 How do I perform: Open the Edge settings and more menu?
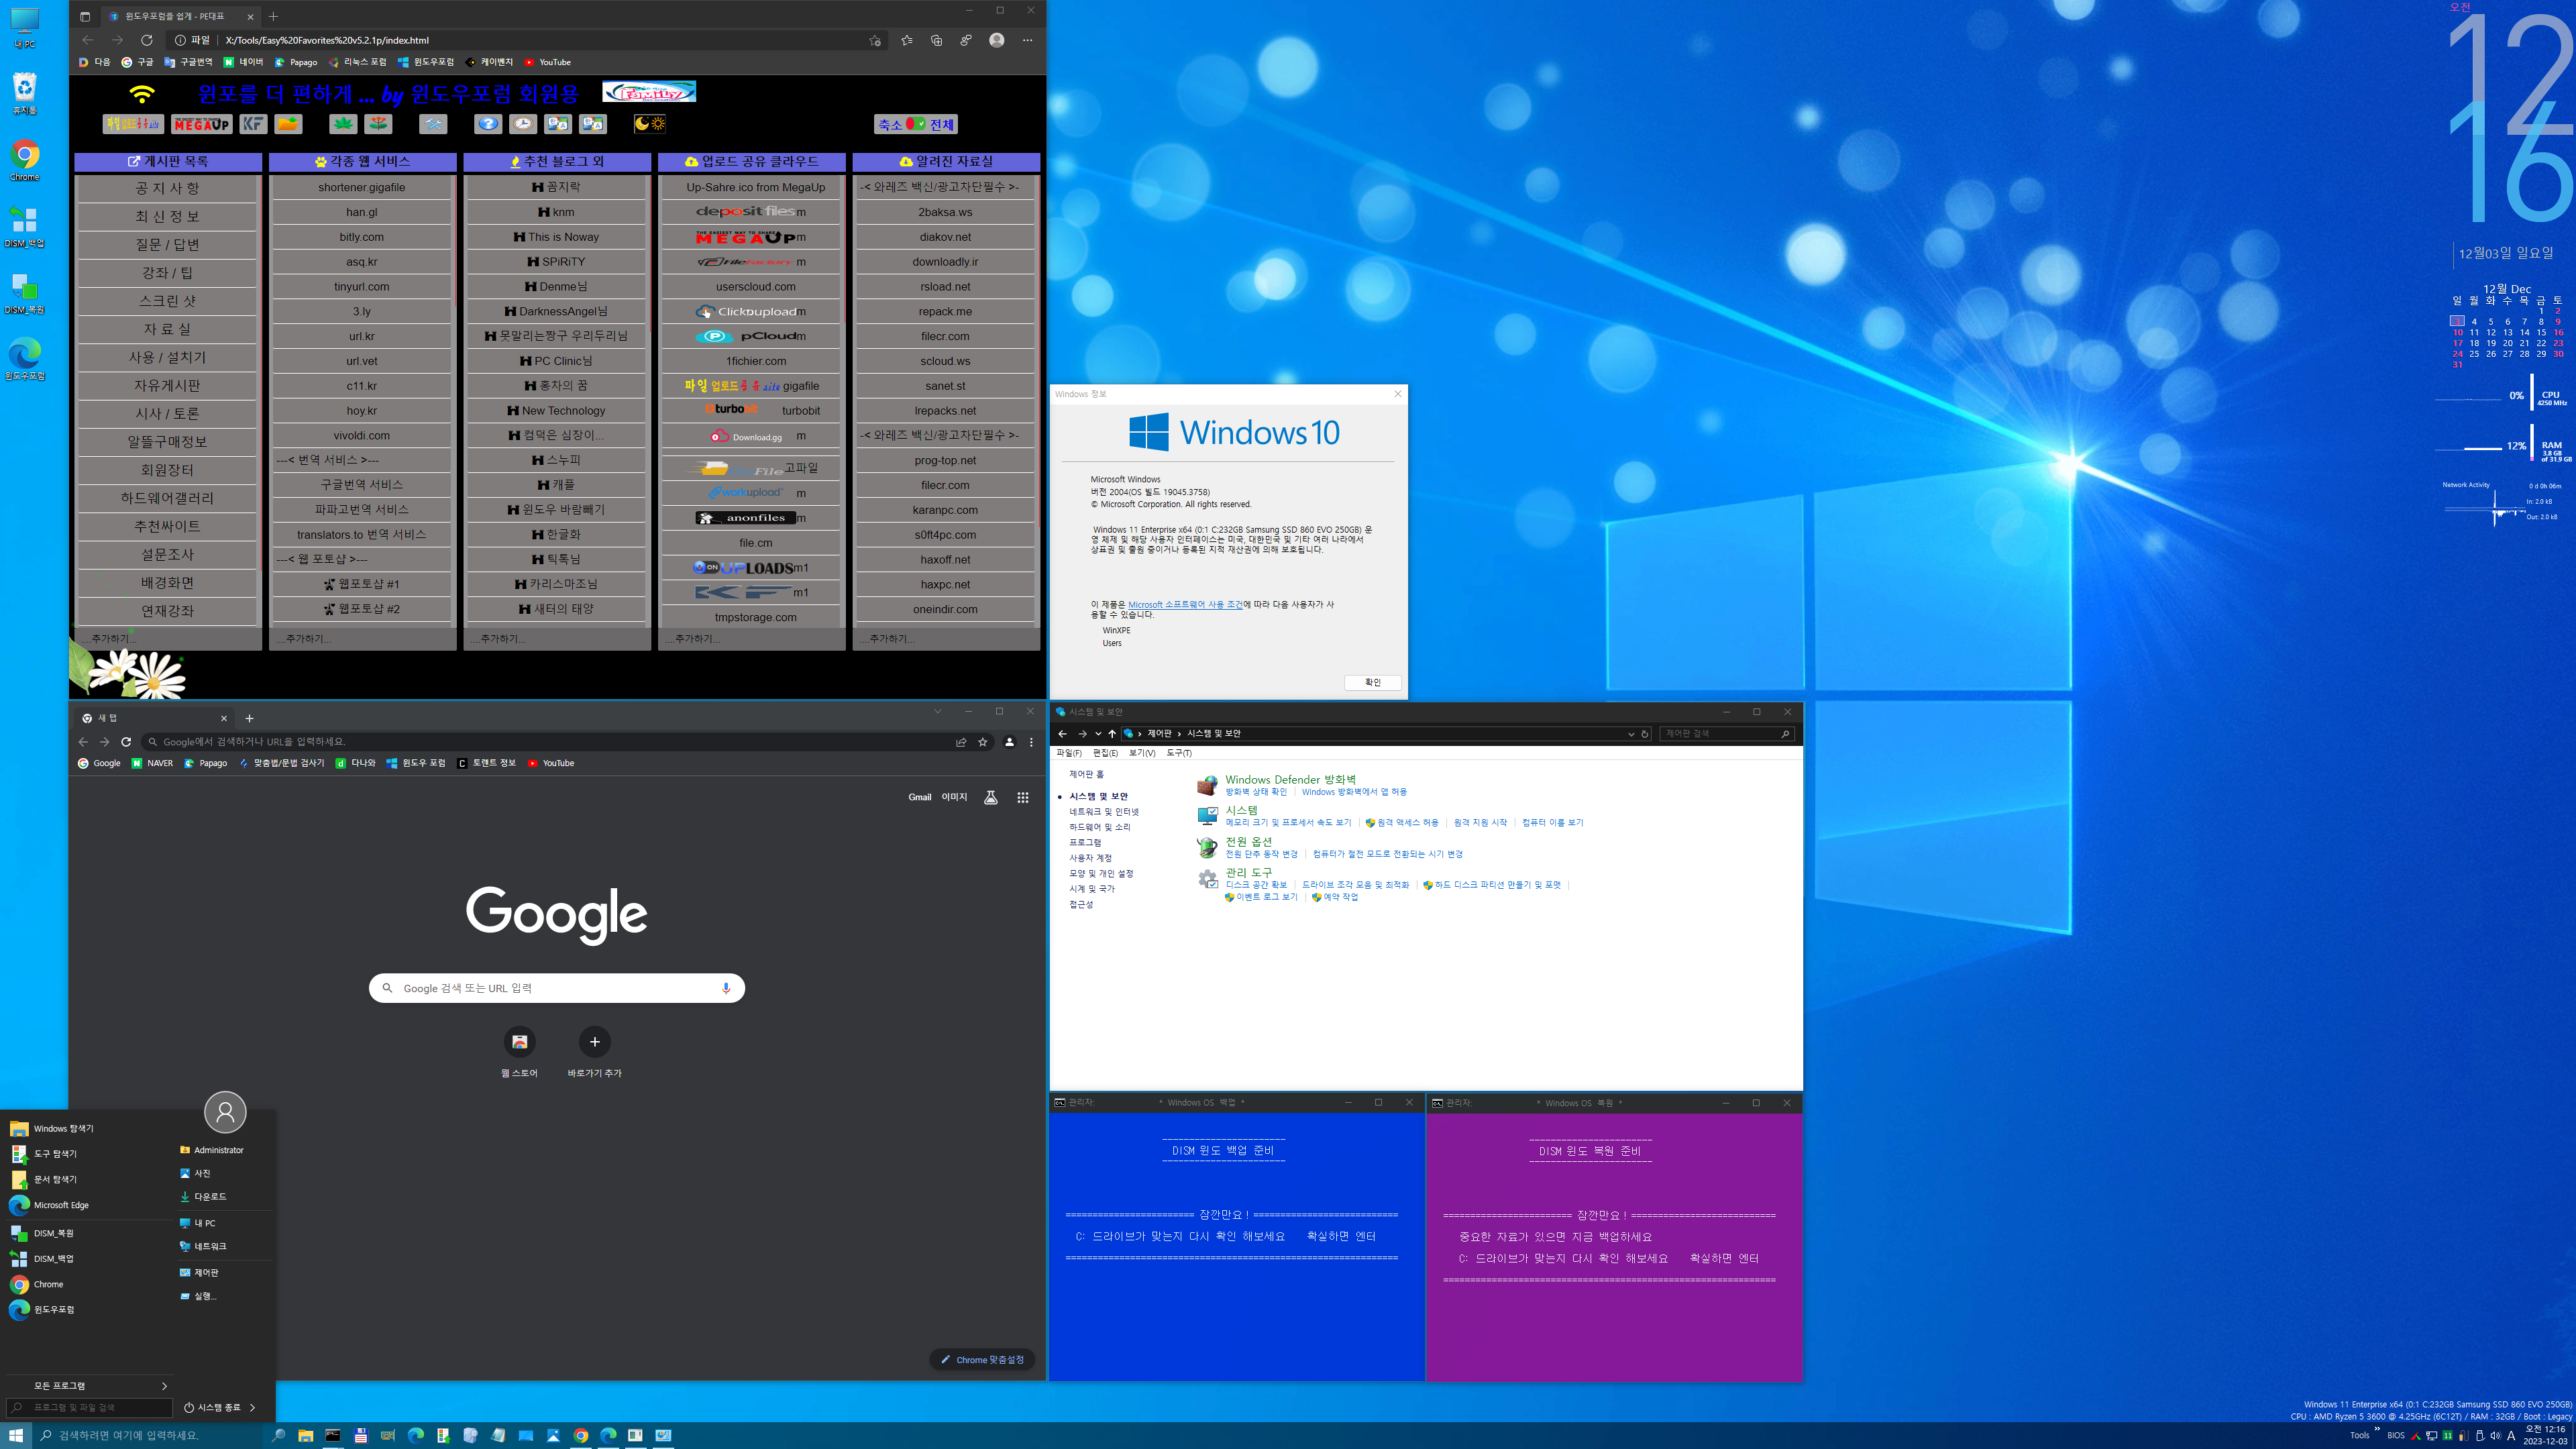(x=1027, y=40)
